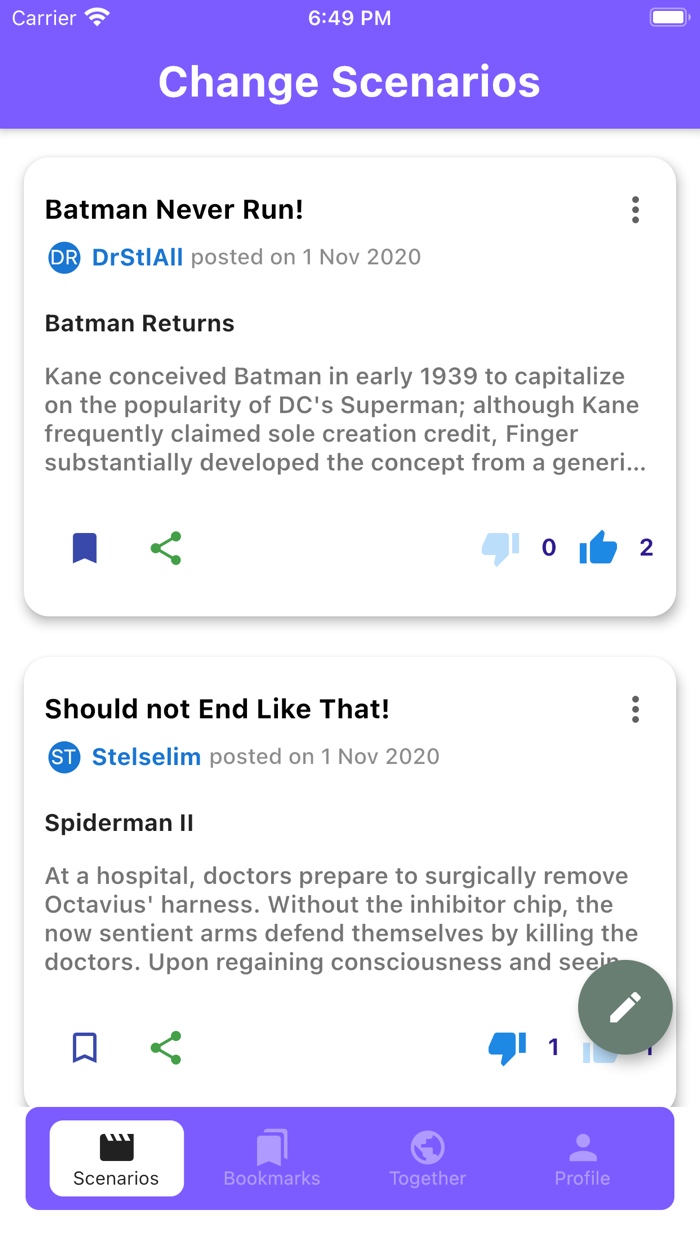This screenshot has height=1244, width=700.
Task: Open Stelselim's user profile link
Action: (x=146, y=757)
